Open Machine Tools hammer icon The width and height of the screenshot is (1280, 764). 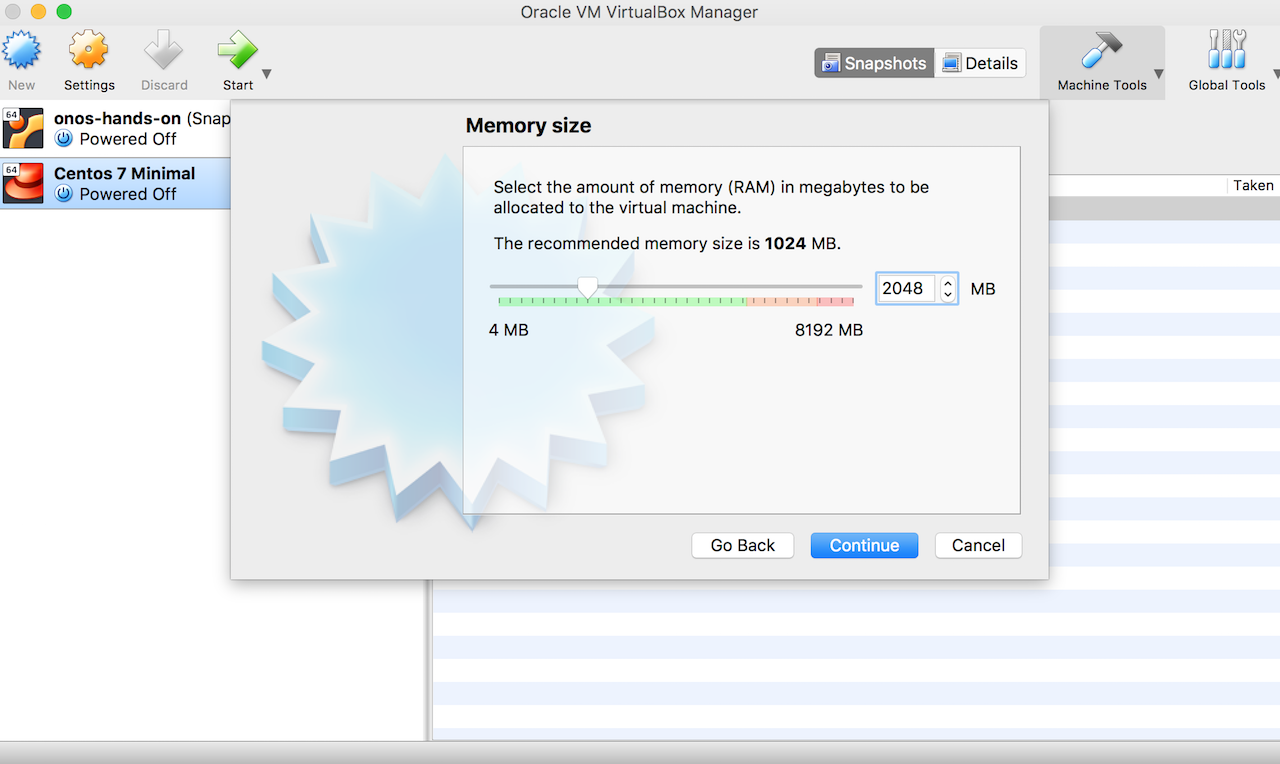(1102, 50)
